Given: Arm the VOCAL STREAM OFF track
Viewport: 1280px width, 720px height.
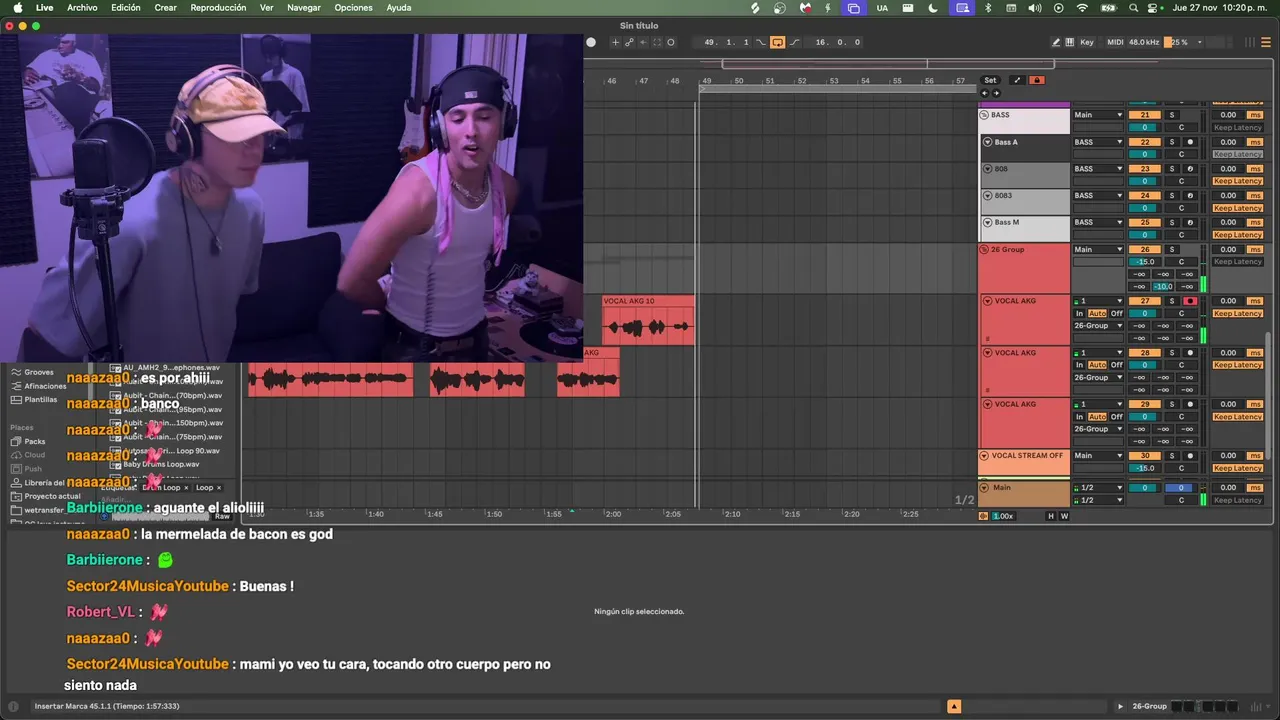Looking at the screenshot, I should click(1190, 456).
